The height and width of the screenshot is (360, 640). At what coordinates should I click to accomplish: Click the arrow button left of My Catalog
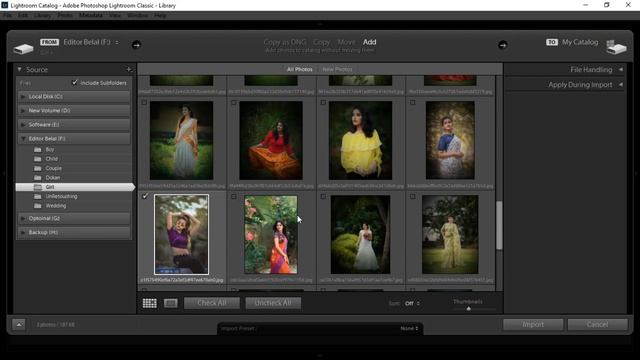(x=502, y=45)
